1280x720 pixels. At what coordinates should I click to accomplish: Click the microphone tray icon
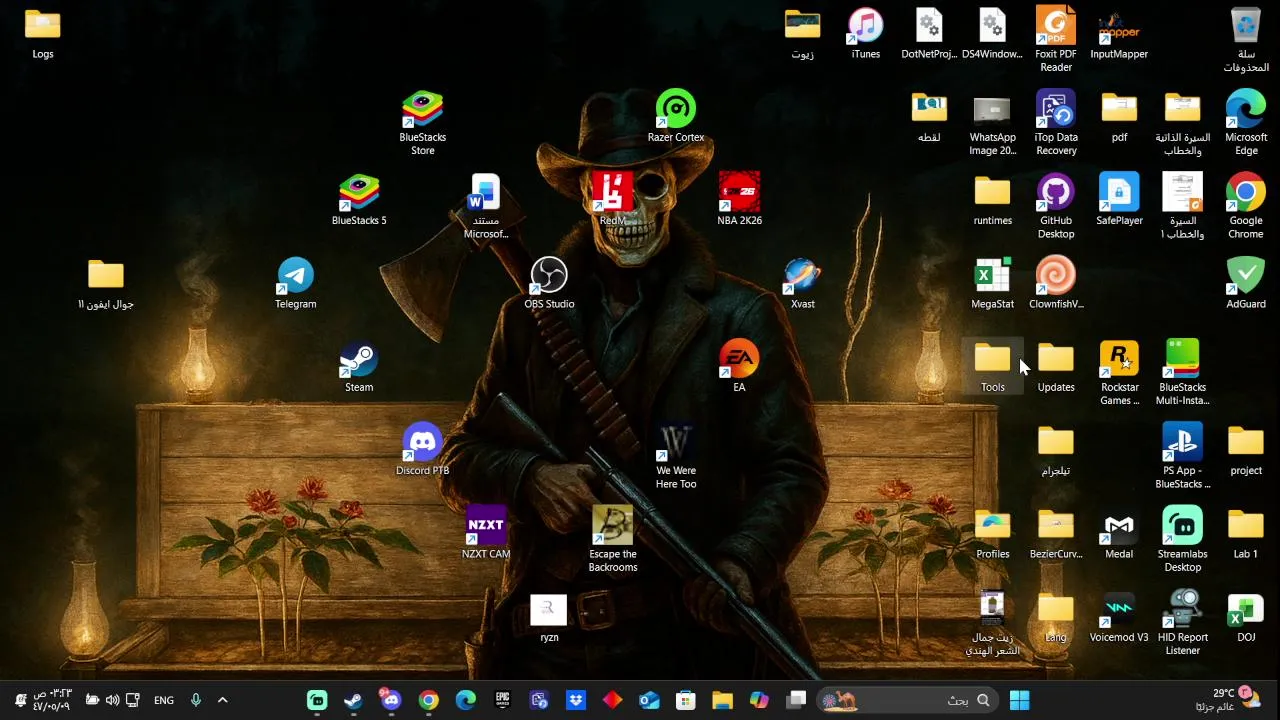click(x=196, y=700)
